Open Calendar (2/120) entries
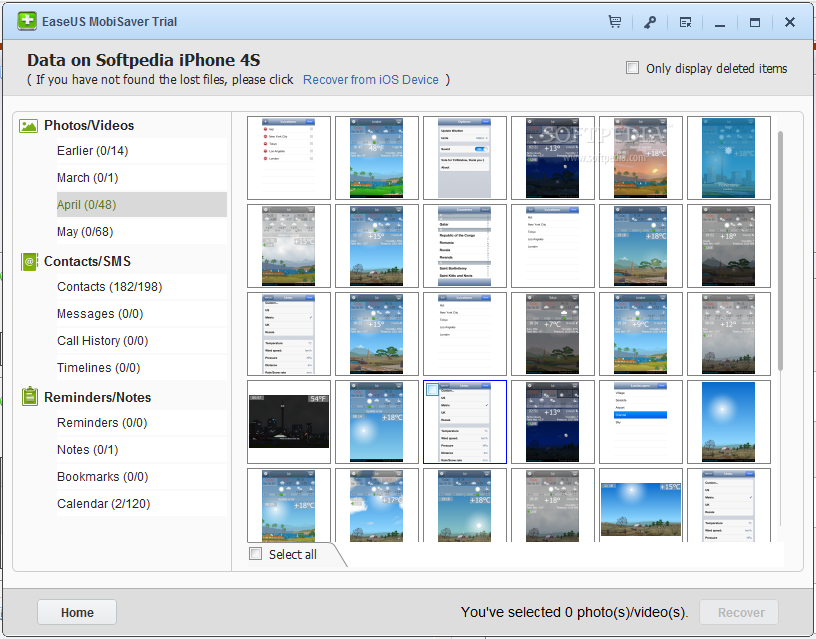This screenshot has width=816, height=639. tap(103, 504)
